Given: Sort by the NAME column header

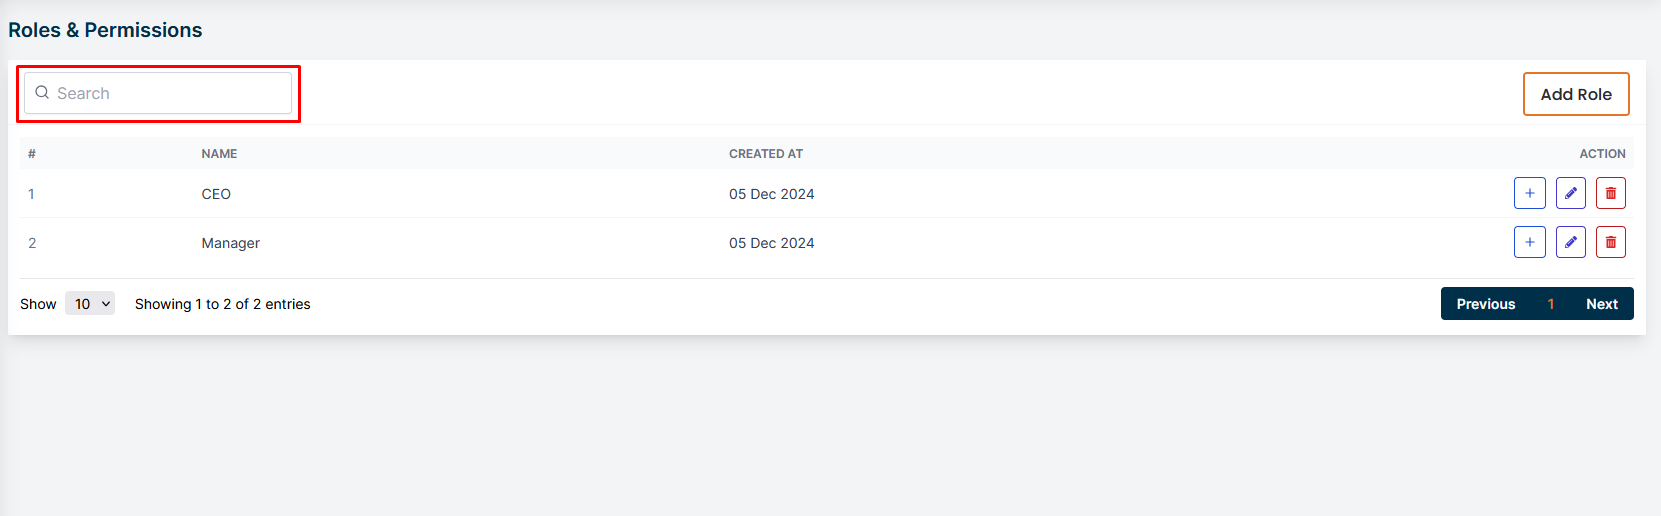Looking at the screenshot, I should (219, 154).
